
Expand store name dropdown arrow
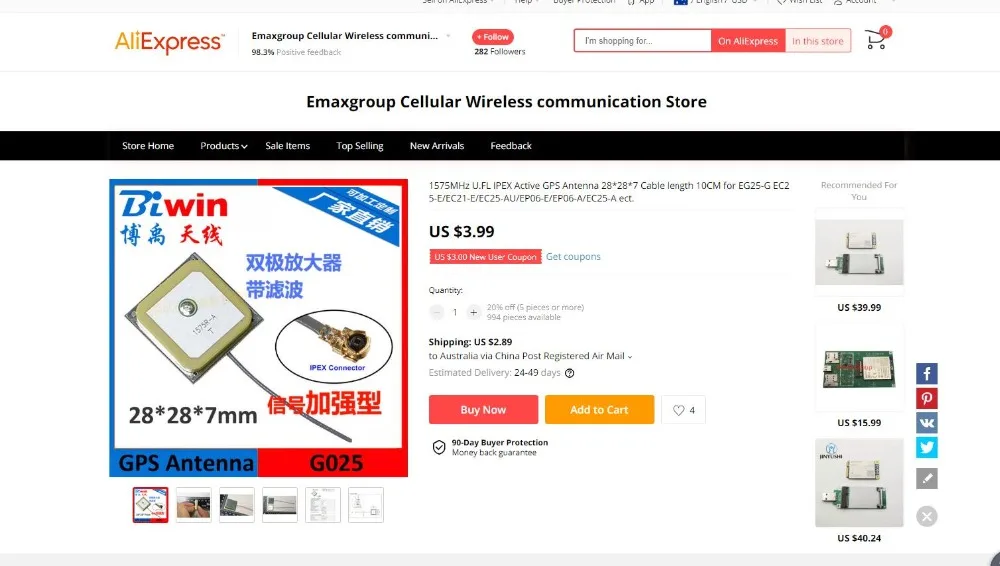click(x=448, y=36)
